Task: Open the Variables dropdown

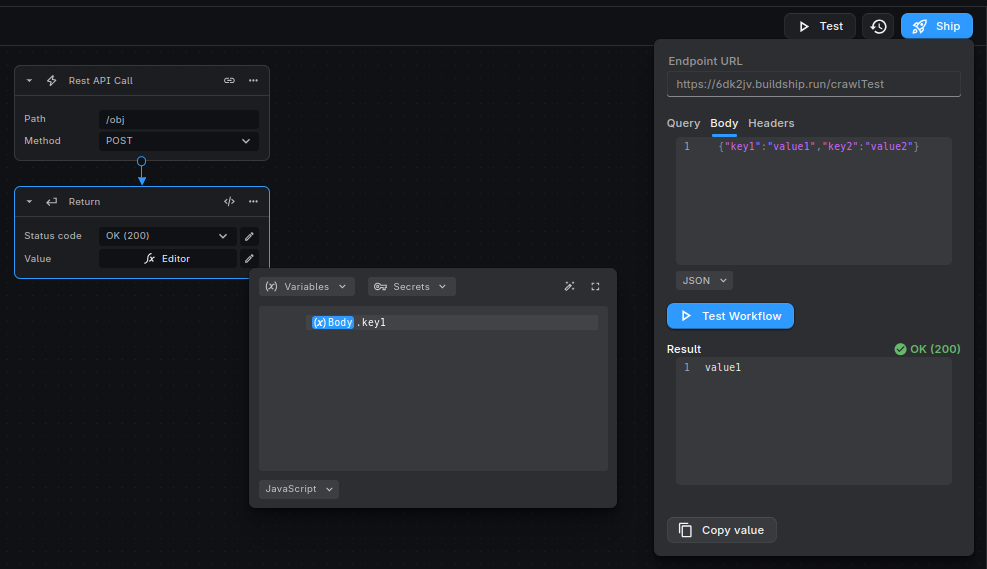Action: coord(307,286)
